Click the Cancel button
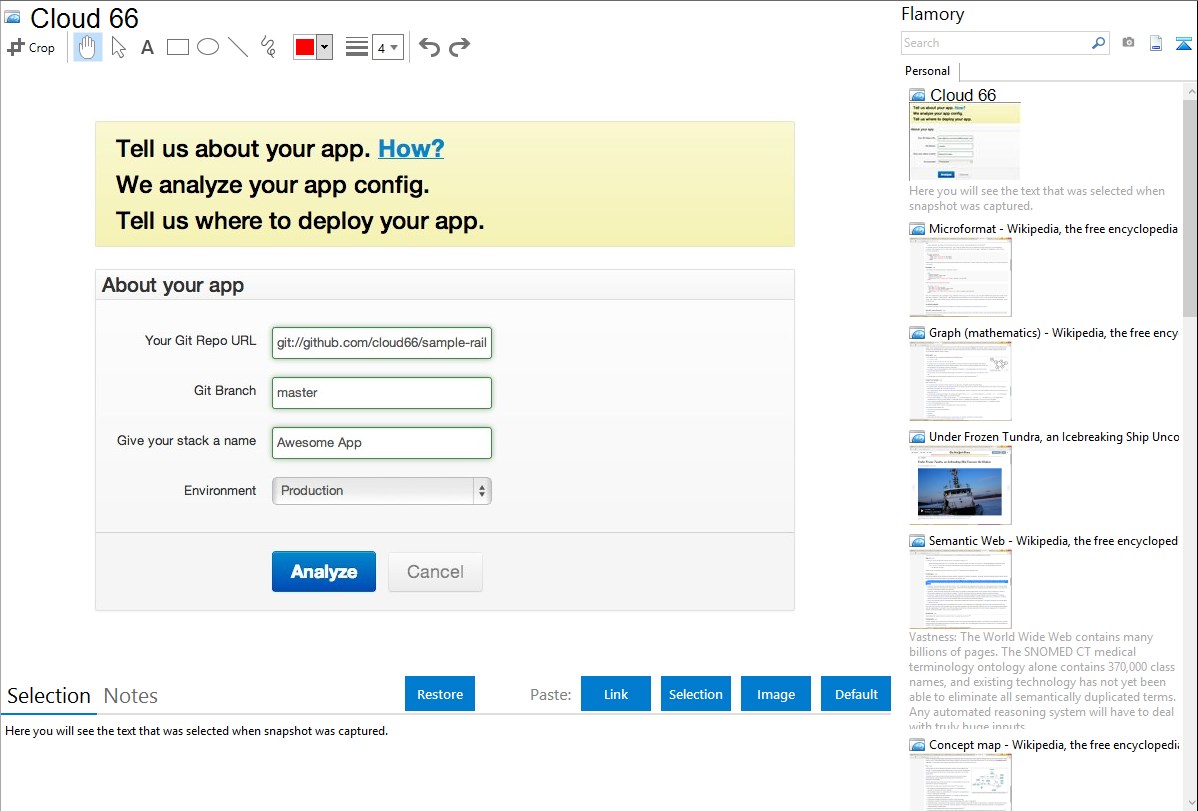Image resolution: width=1198 pixels, height=811 pixels. (x=435, y=572)
